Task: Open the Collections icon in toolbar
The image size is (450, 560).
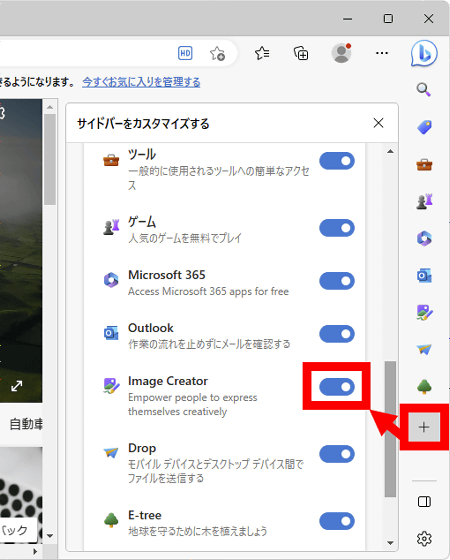Action: point(301,54)
